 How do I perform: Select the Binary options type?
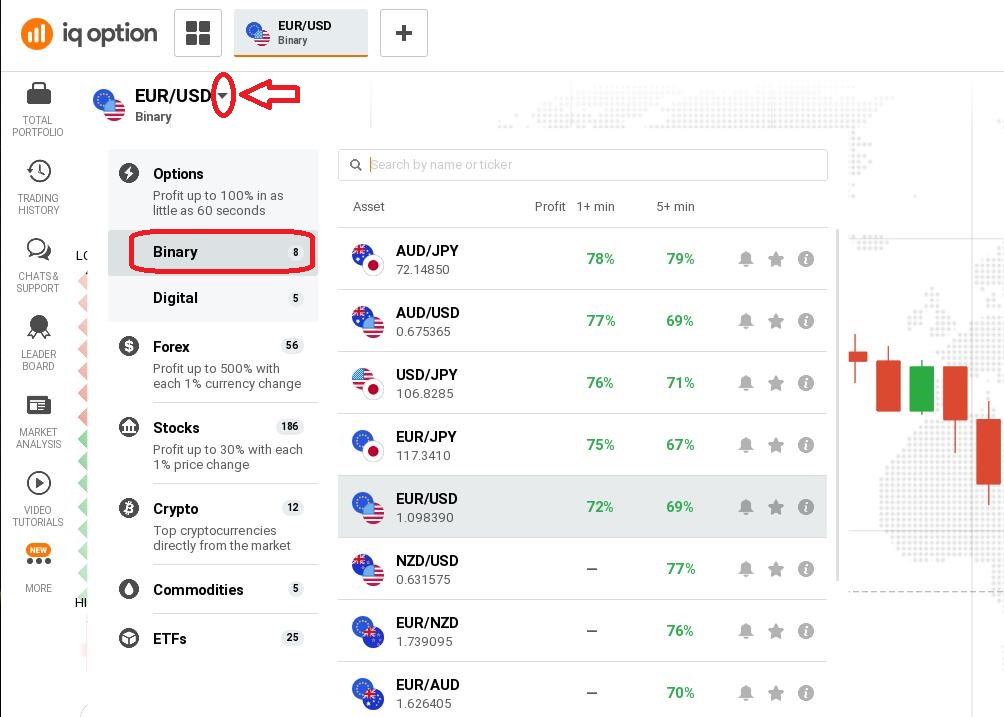pos(213,252)
